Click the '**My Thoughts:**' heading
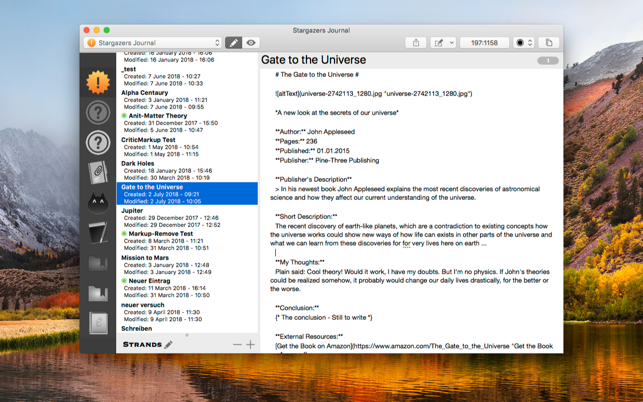Image resolution: width=643 pixels, height=402 pixels. 300,262
